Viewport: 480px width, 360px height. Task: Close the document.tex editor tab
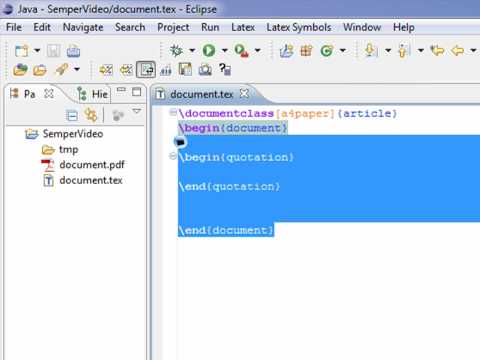pyautogui.click(x=244, y=94)
